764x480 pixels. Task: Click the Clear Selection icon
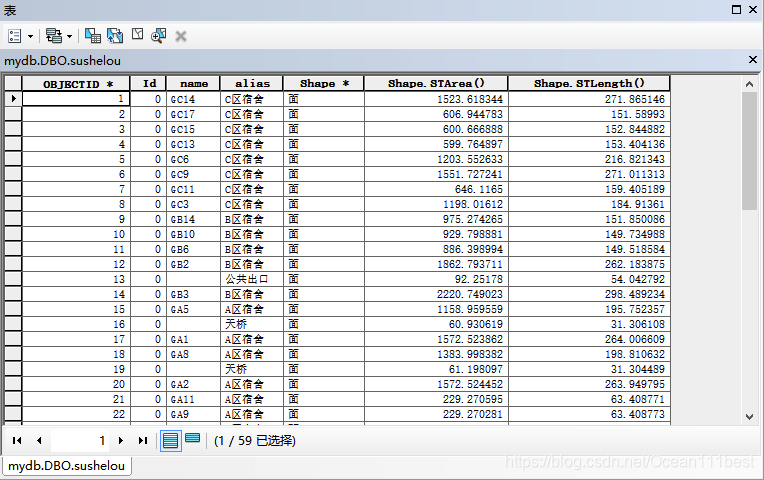click(x=137, y=35)
